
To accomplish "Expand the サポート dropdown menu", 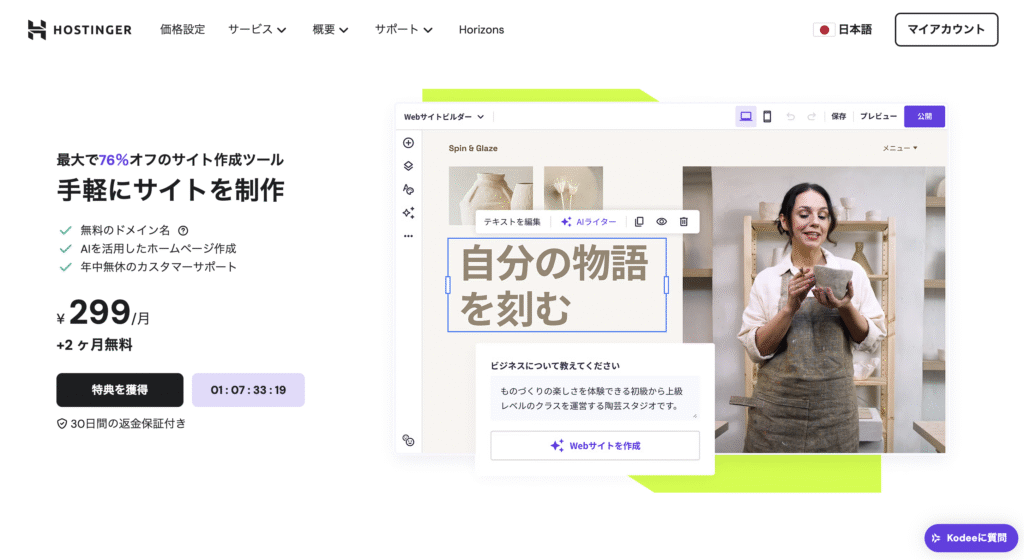I will pos(404,30).
